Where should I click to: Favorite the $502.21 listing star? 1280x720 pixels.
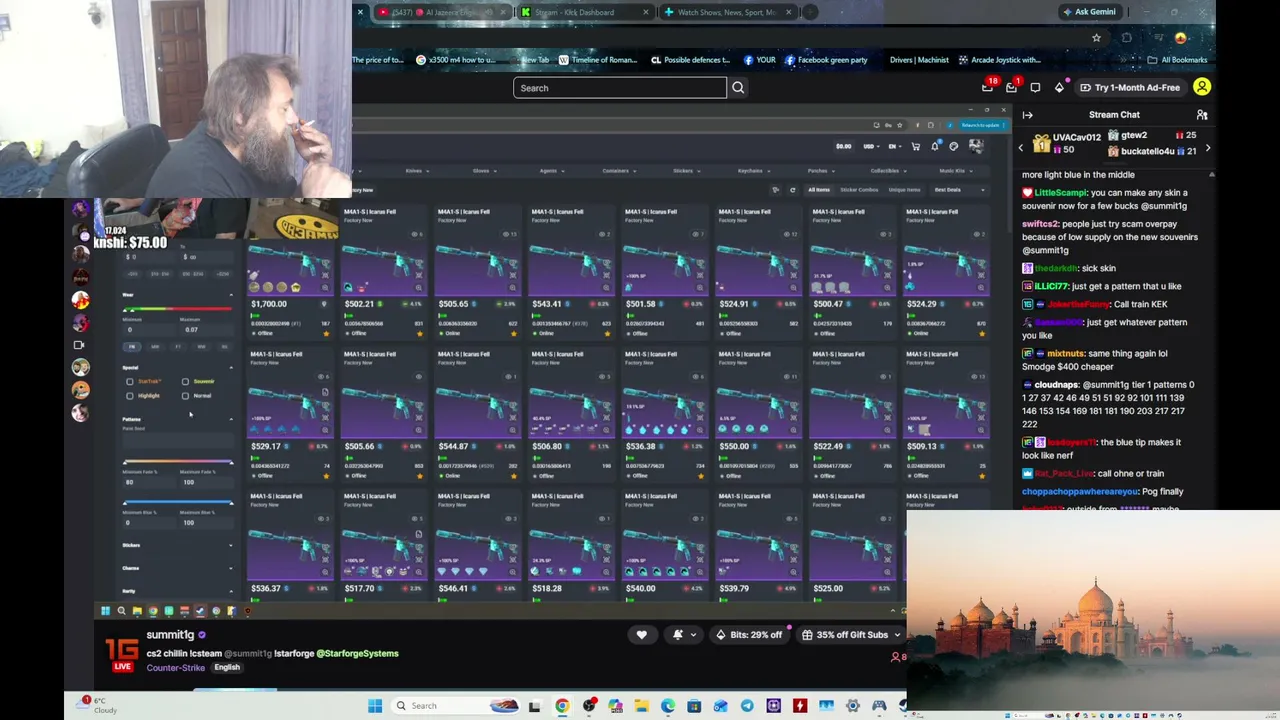[x=420, y=333]
